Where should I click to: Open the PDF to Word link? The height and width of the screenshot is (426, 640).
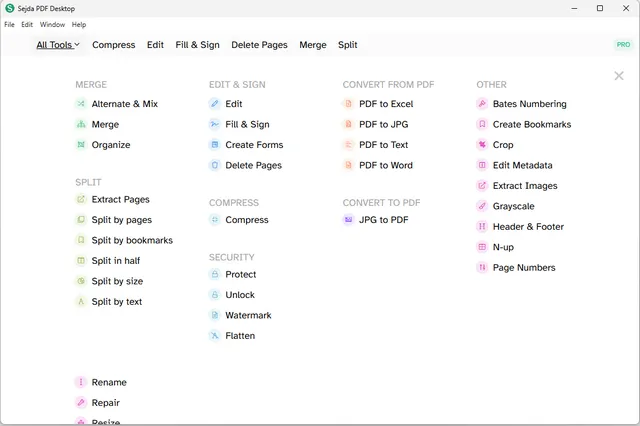click(x=386, y=165)
